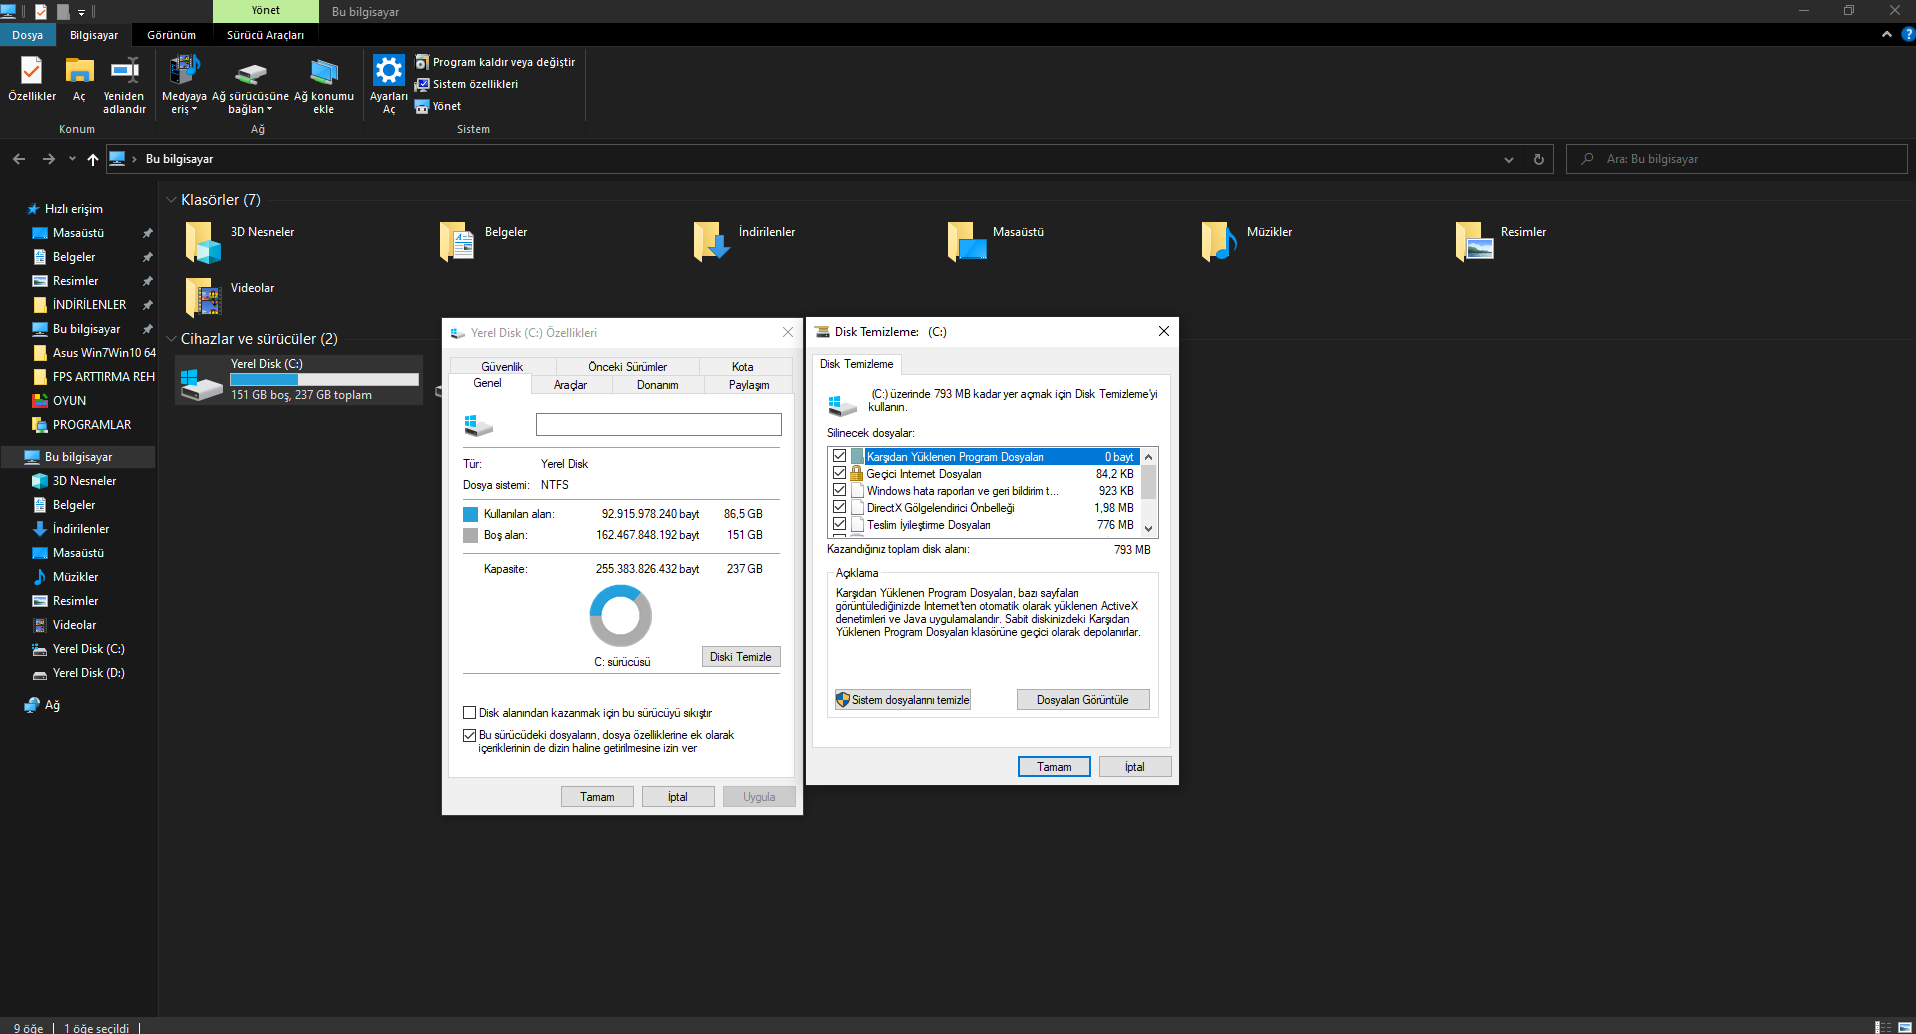Screen dimensions: 1916x1034
Task: Go forward with the right arrow navigation icon
Action: [x=48, y=159]
